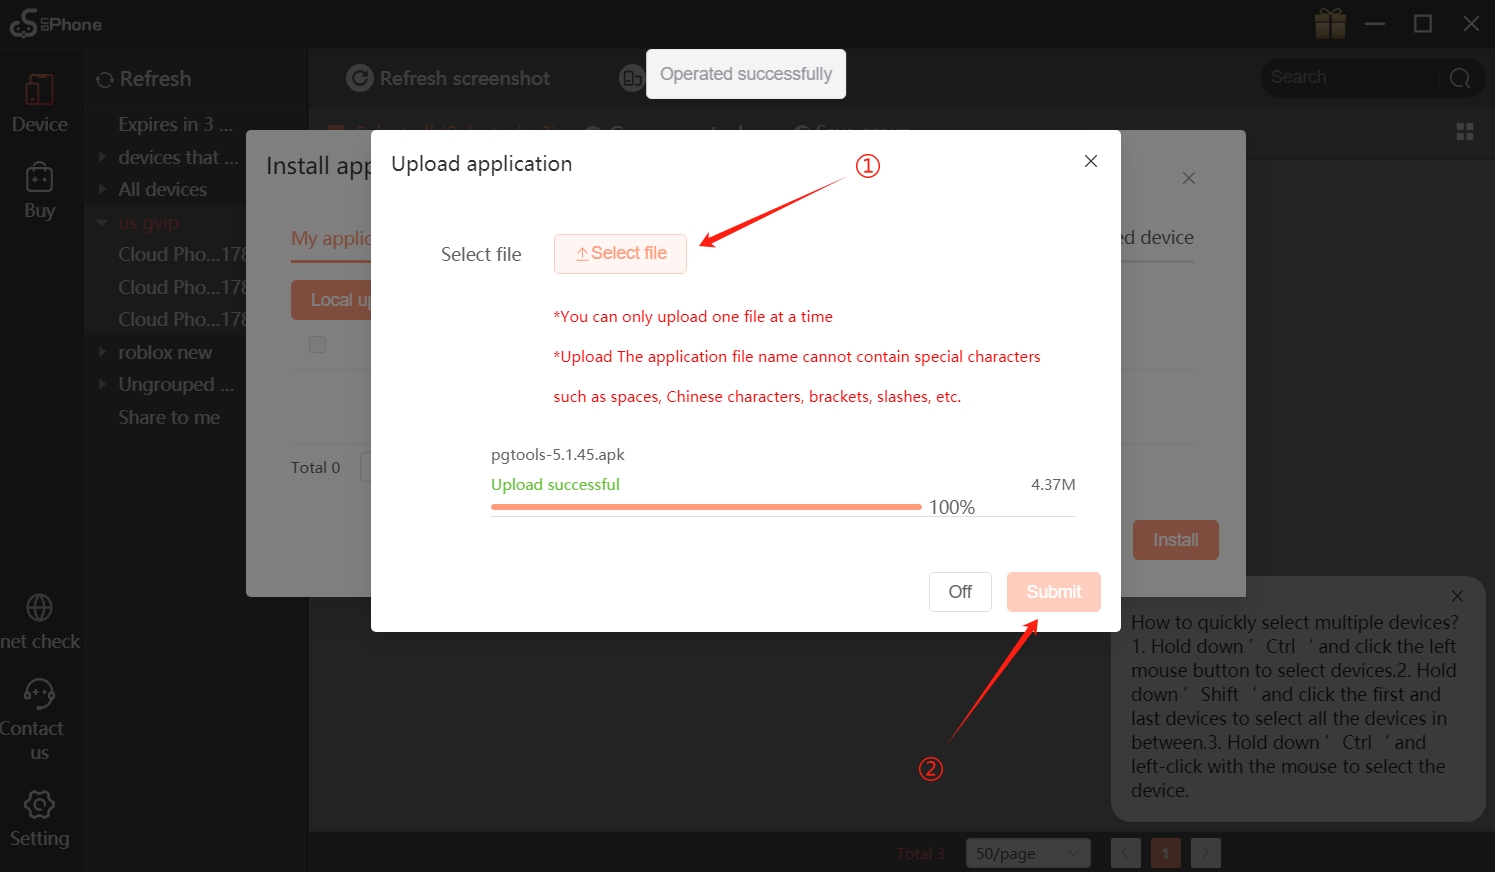Close the Install app dialog behind
This screenshot has width=1495, height=872.
point(1188,178)
